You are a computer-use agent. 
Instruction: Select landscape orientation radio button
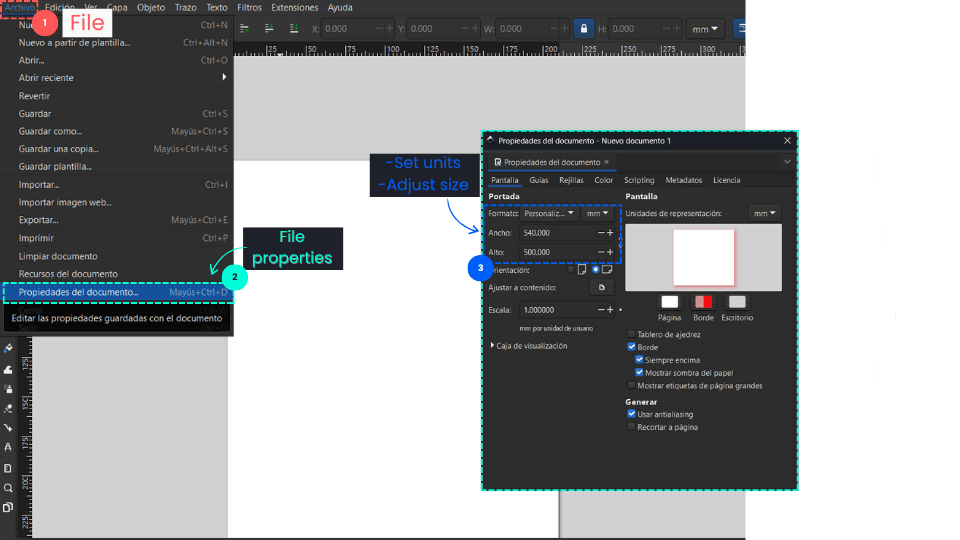597,269
